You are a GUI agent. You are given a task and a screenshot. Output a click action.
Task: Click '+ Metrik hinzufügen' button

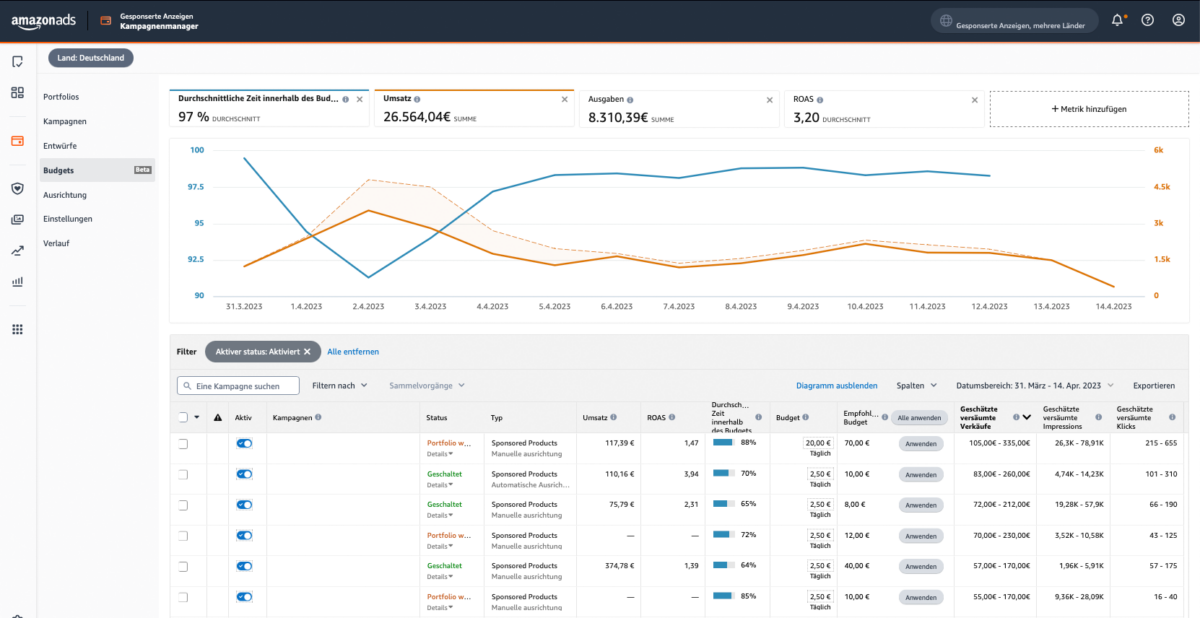pos(1089,108)
